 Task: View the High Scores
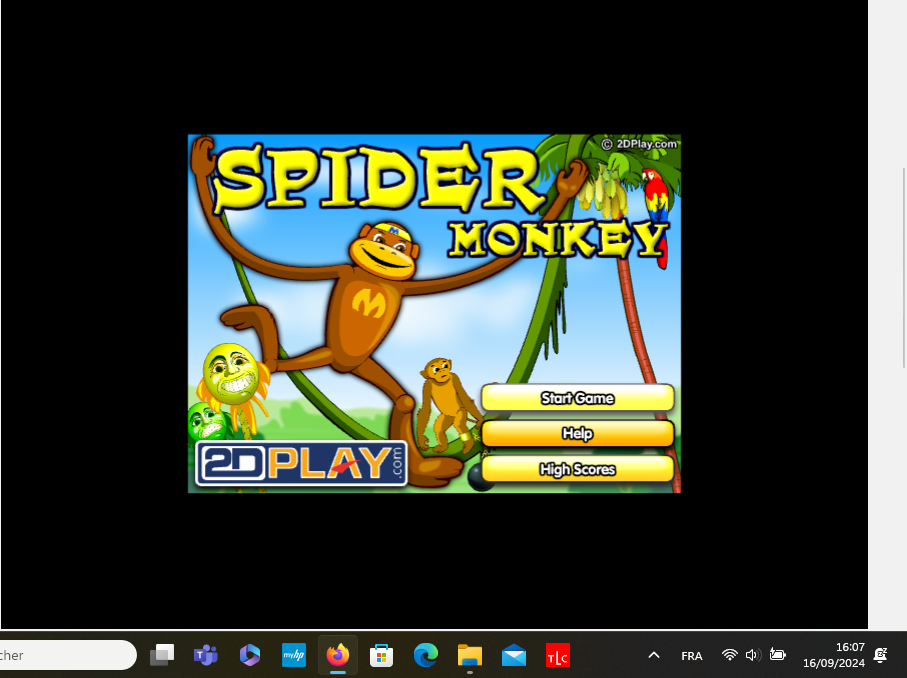(577, 469)
